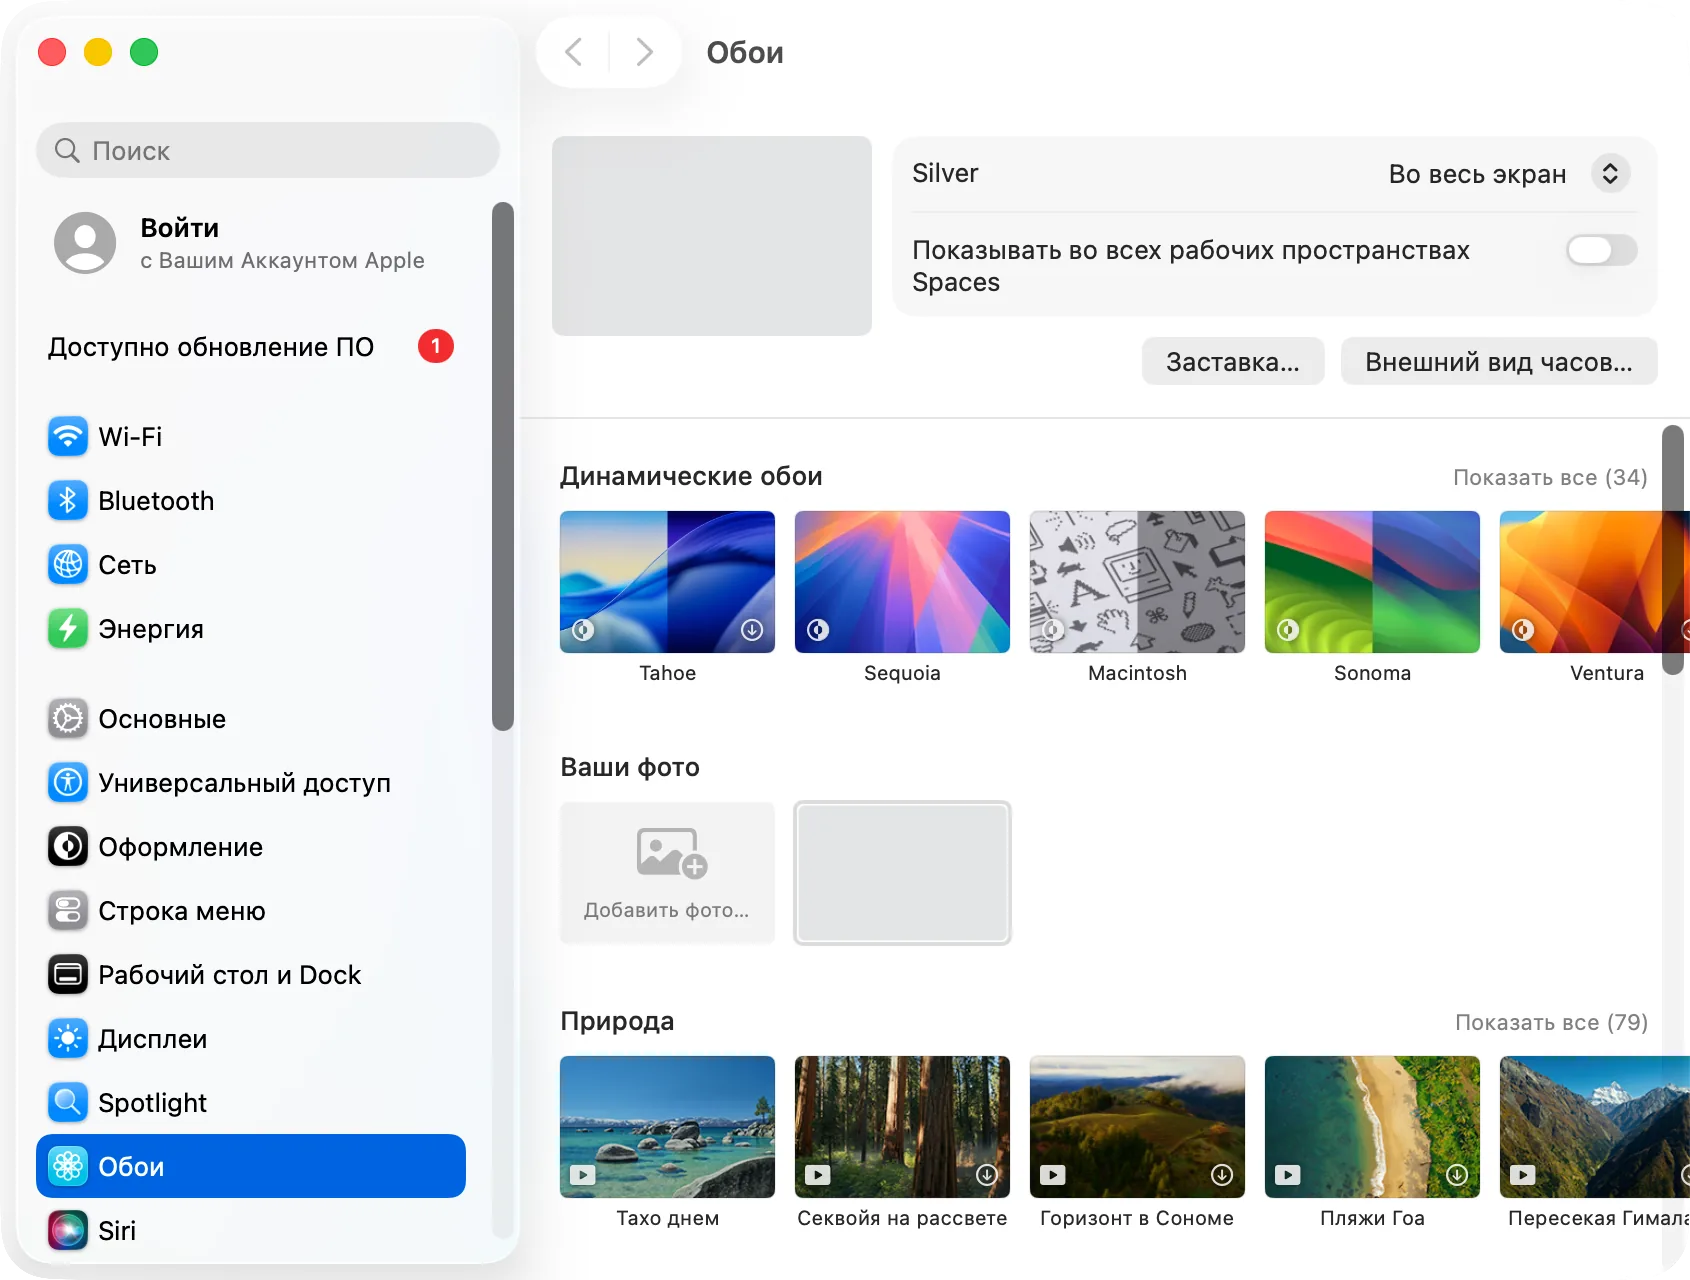Show all 34 dynamic wallpapers
This screenshot has width=1690, height=1280.
[1550, 478]
